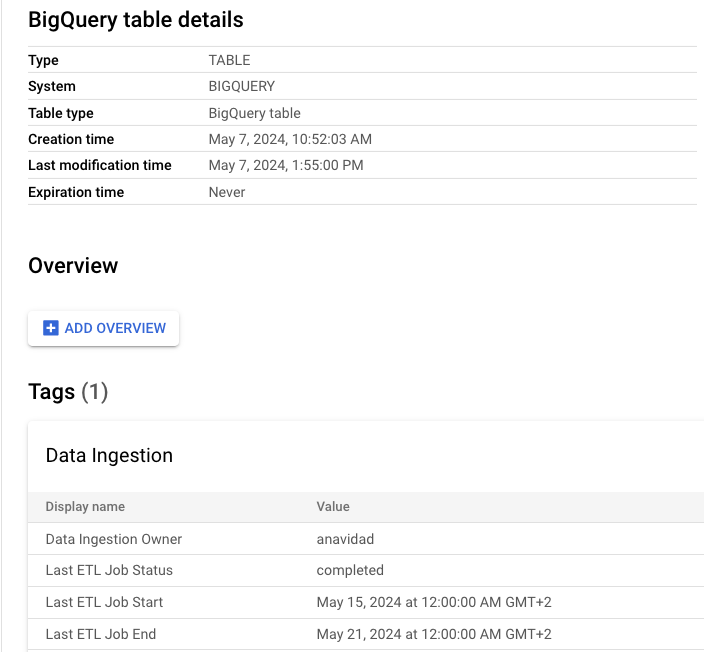
Task: Click the Display name column header
Action: [x=85, y=507]
